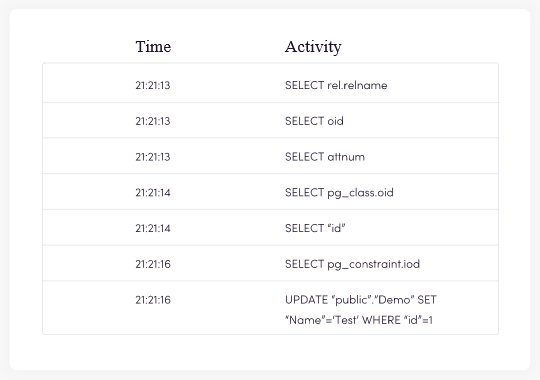Click the "Name"='Test' WHERE "id"=1 line
The width and height of the screenshot is (540, 380).
(359, 320)
